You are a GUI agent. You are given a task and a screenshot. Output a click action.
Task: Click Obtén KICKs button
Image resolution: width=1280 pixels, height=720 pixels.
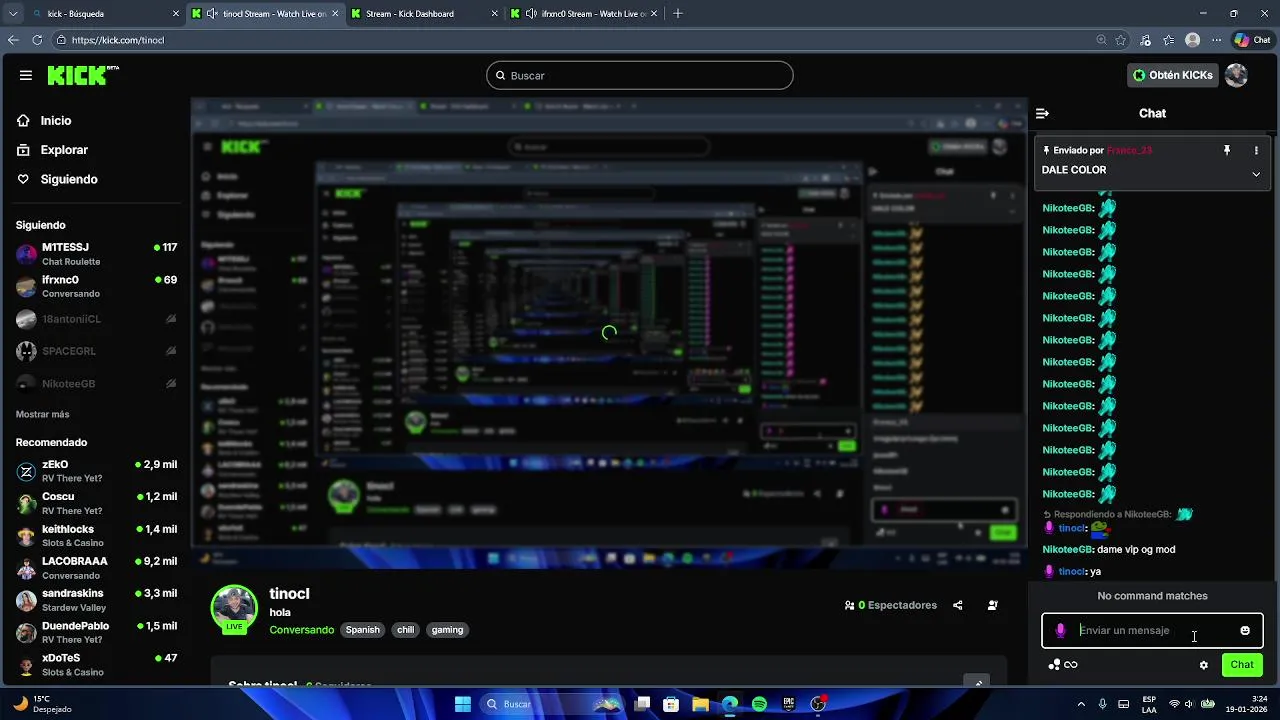[1172, 75]
